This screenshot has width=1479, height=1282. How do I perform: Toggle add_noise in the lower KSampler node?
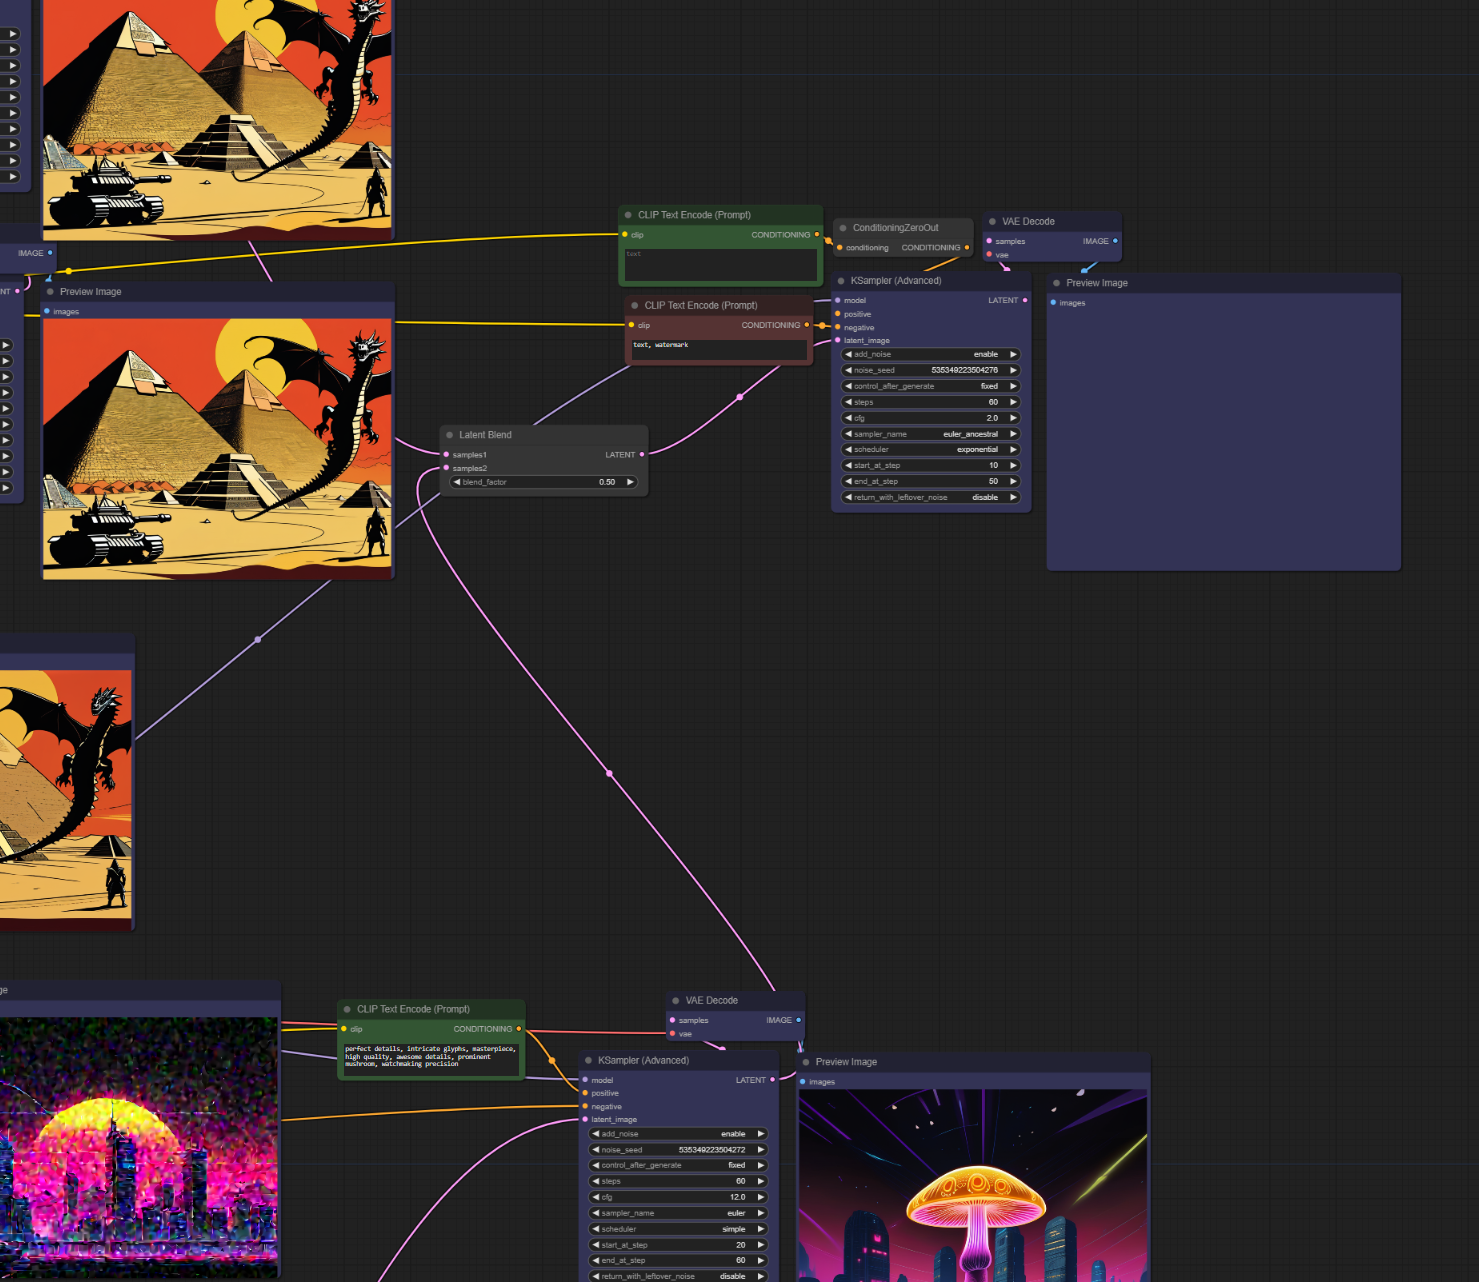pos(678,1134)
